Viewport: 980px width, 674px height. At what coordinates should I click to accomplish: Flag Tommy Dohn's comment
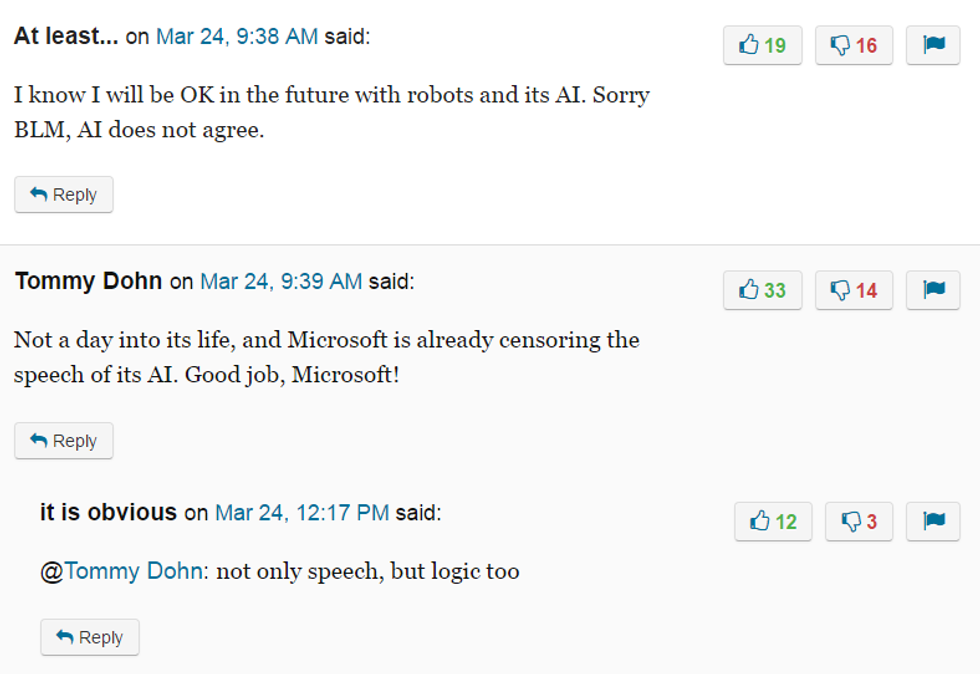coord(933,290)
